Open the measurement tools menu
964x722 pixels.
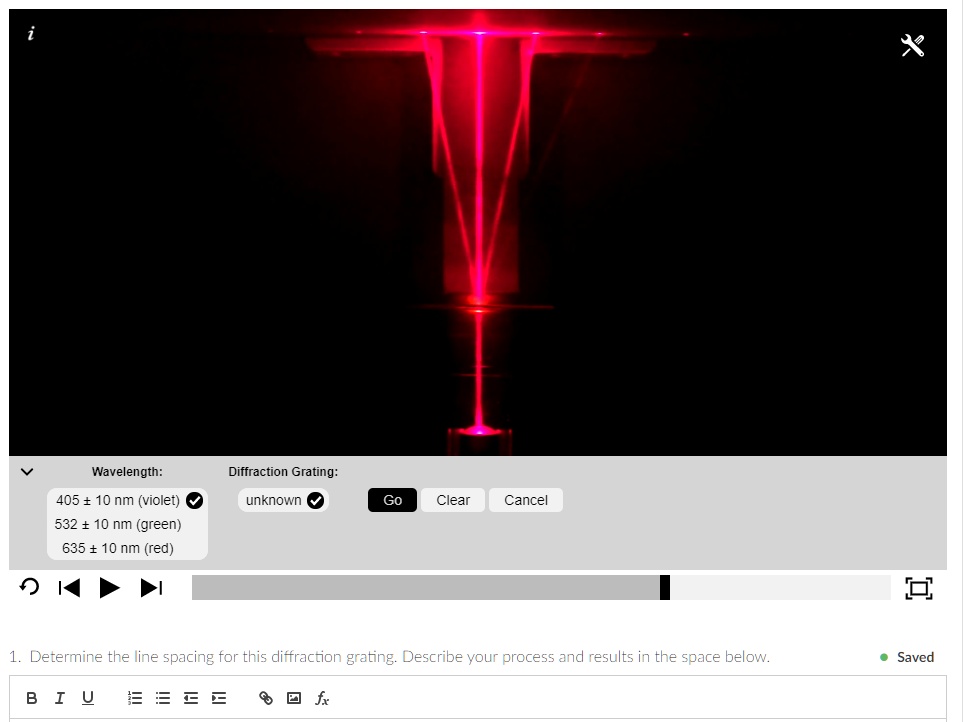pyautogui.click(x=911, y=45)
